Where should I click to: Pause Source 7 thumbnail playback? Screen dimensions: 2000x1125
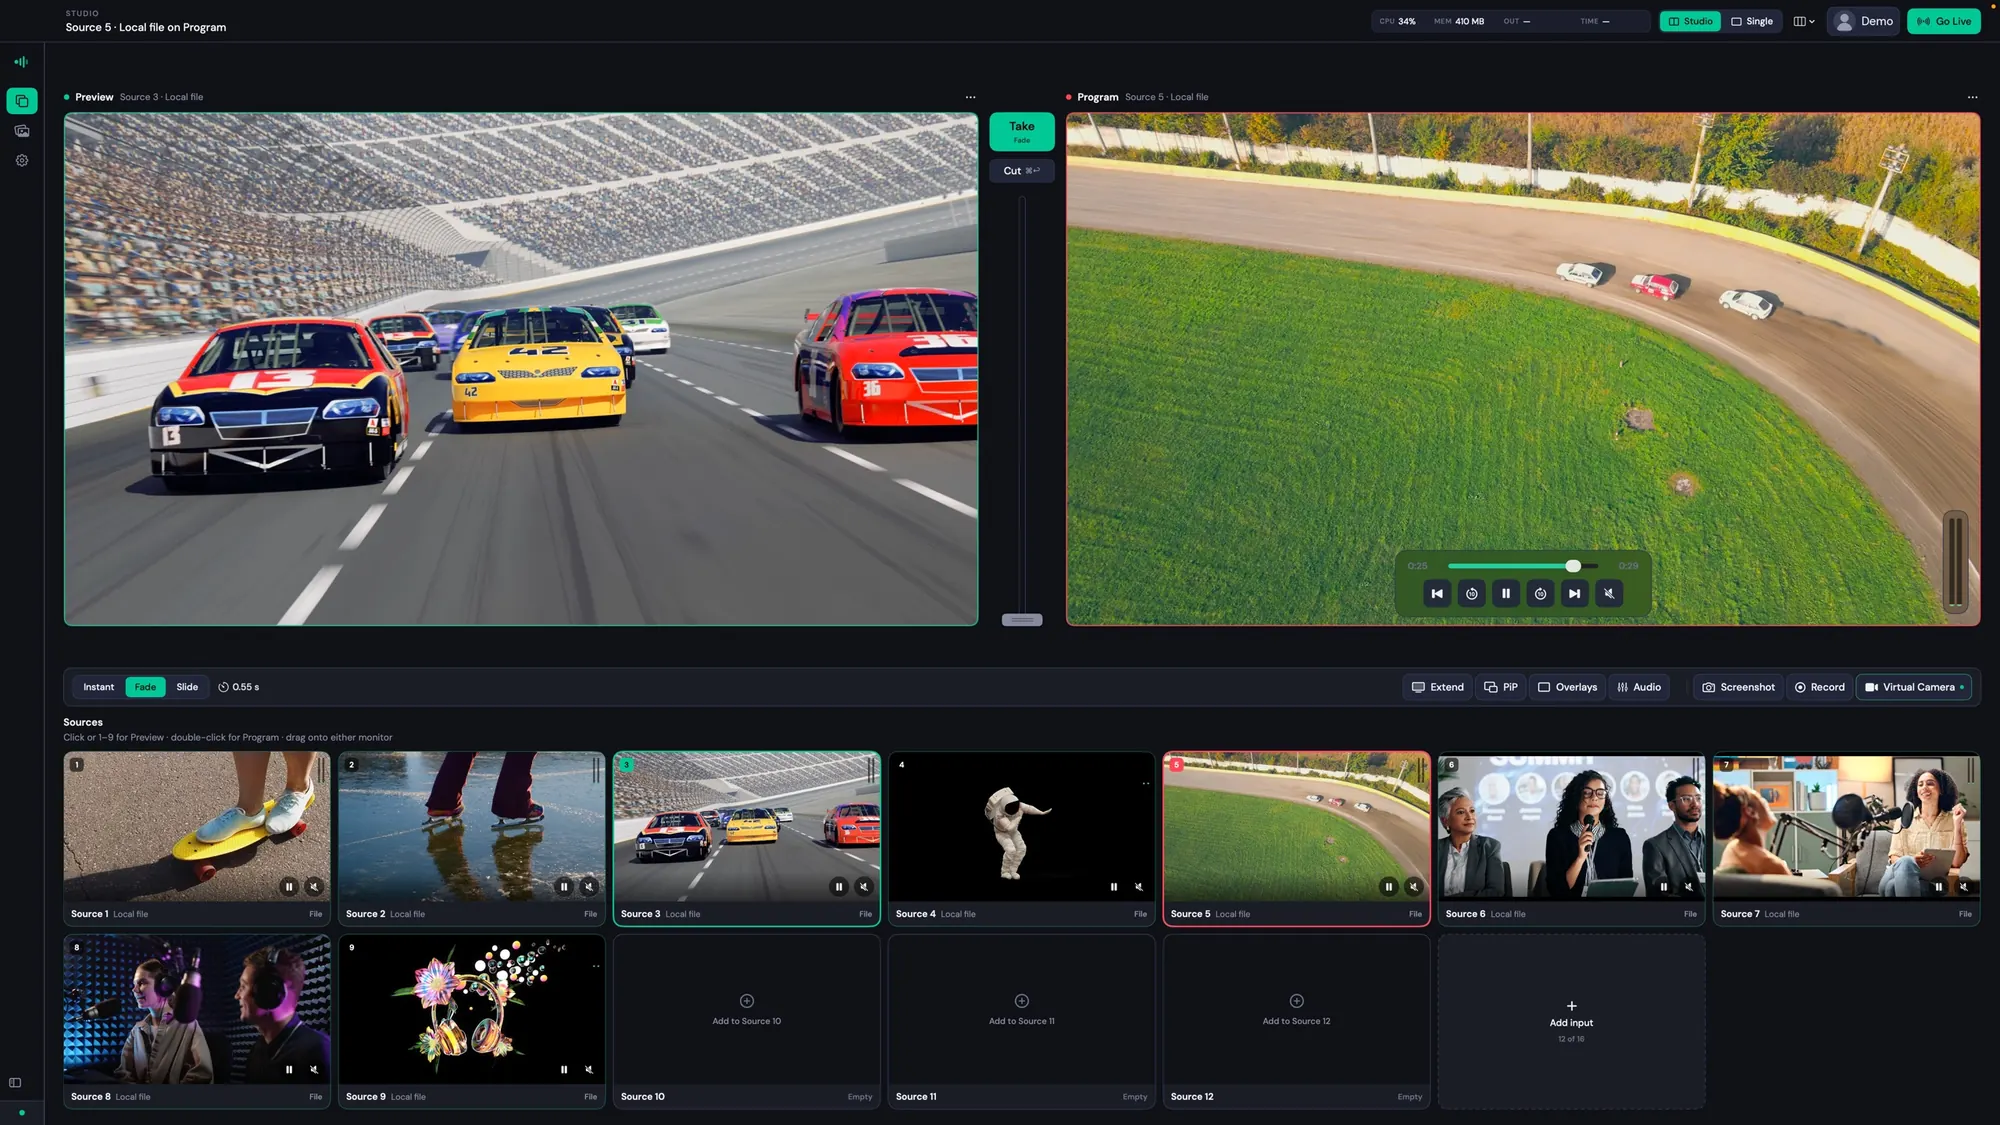point(1939,887)
